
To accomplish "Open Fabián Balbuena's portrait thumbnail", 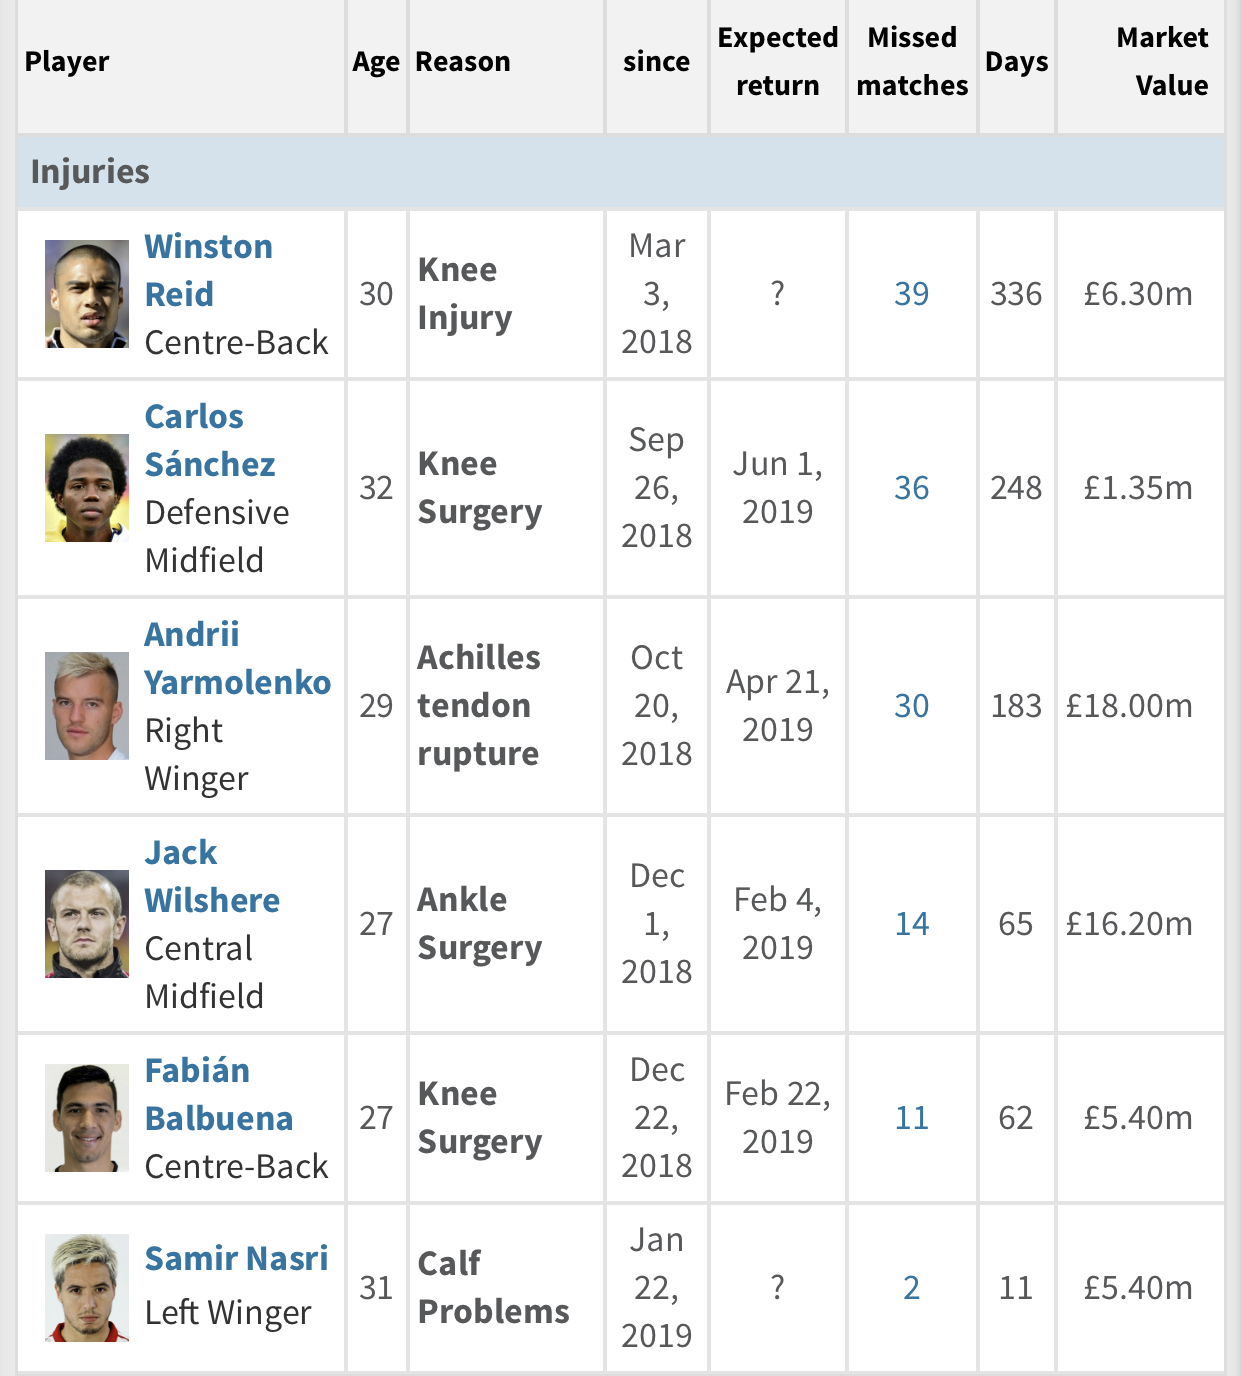I will pyautogui.click(x=87, y=1118).
